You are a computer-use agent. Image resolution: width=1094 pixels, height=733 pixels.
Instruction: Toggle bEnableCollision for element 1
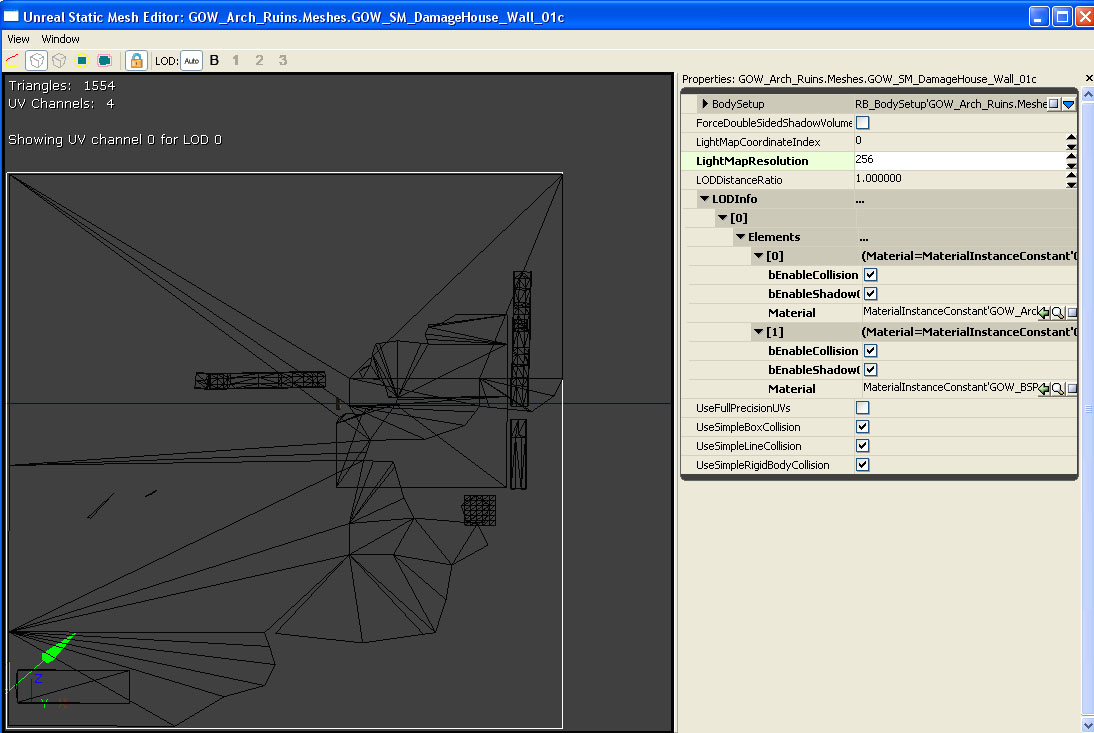click(871, 351)
